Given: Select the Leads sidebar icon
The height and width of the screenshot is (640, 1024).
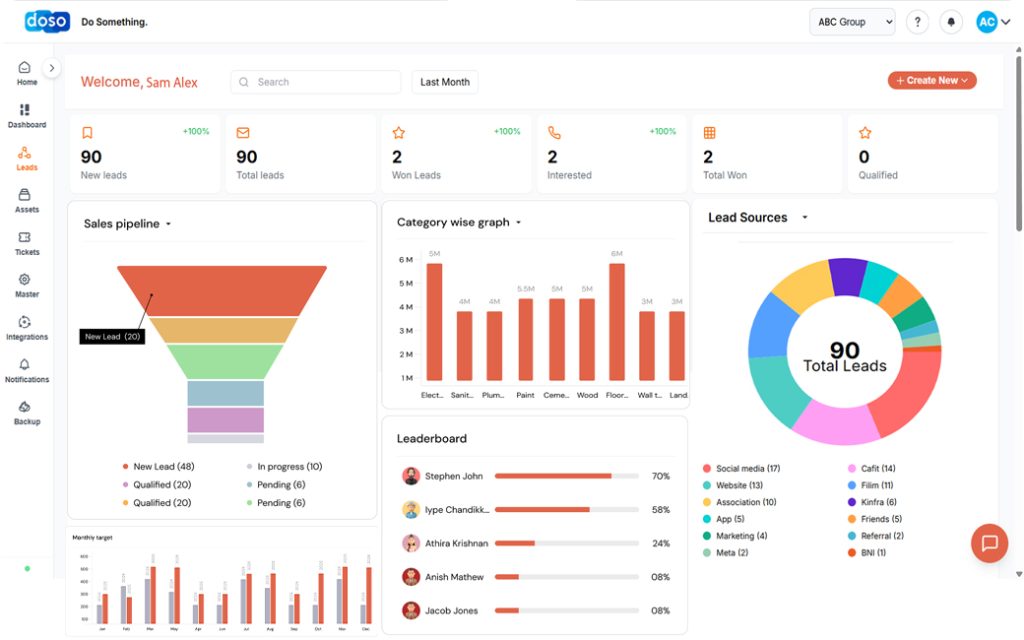Looking at the screenshot, I should coord(25,153).
